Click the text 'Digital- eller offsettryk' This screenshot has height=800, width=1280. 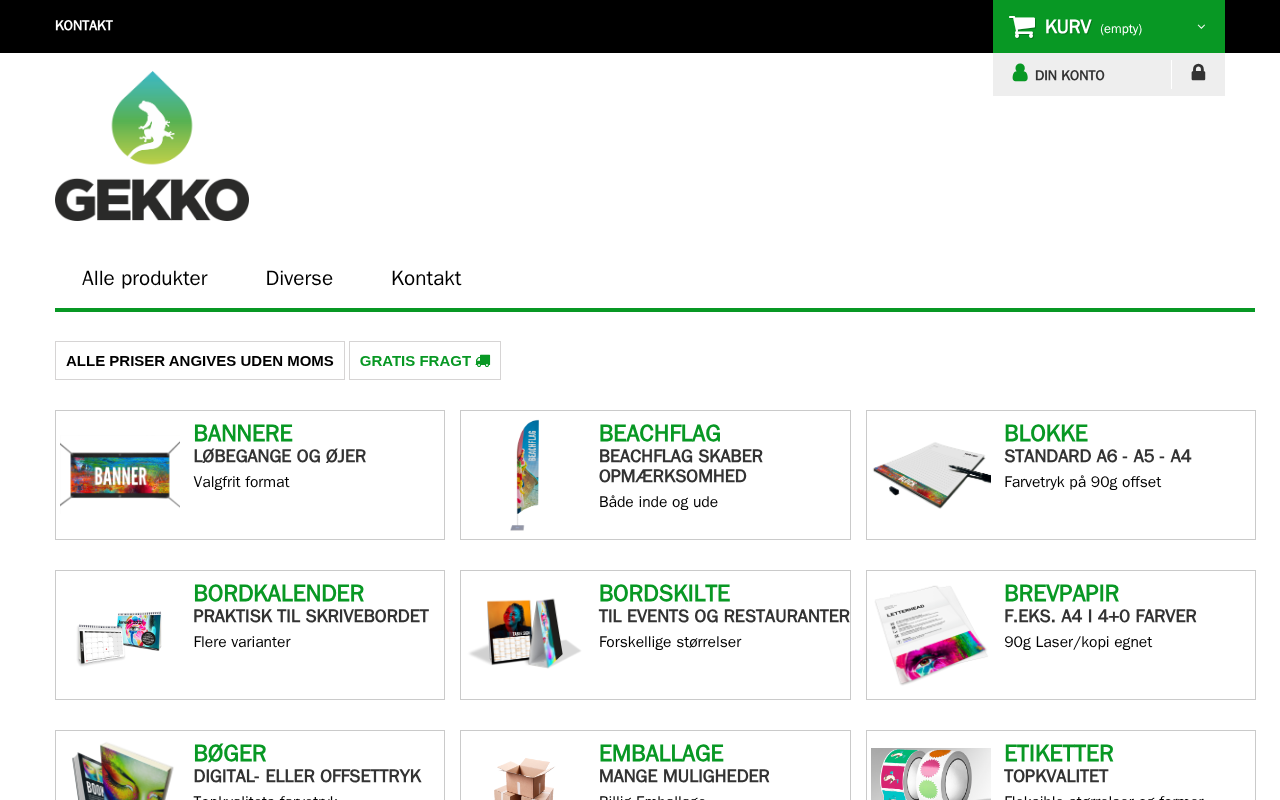(x=307, y=777)
